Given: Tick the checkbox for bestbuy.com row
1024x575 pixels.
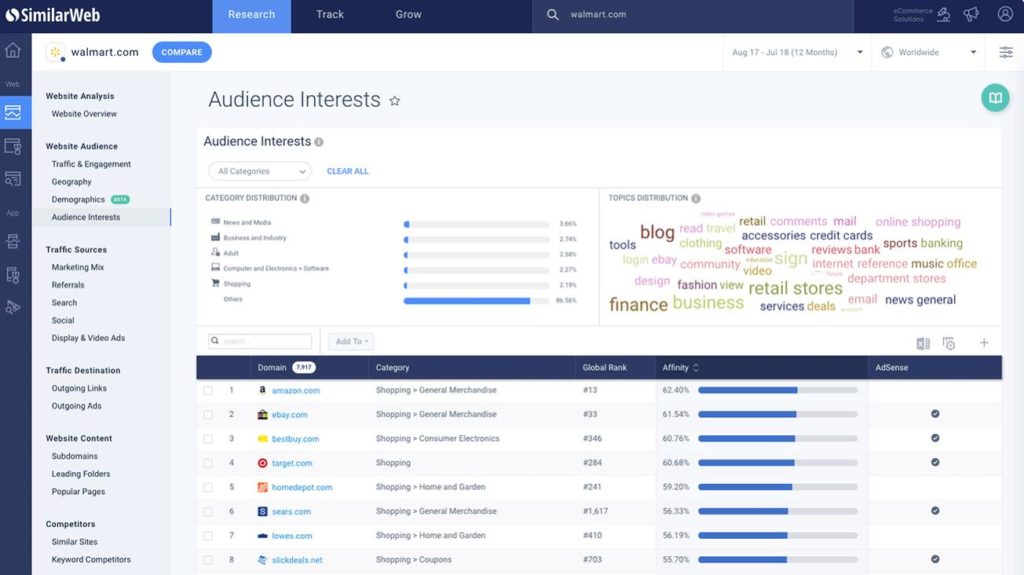Looking at the screenshot, I should click(x=208, y=439).
